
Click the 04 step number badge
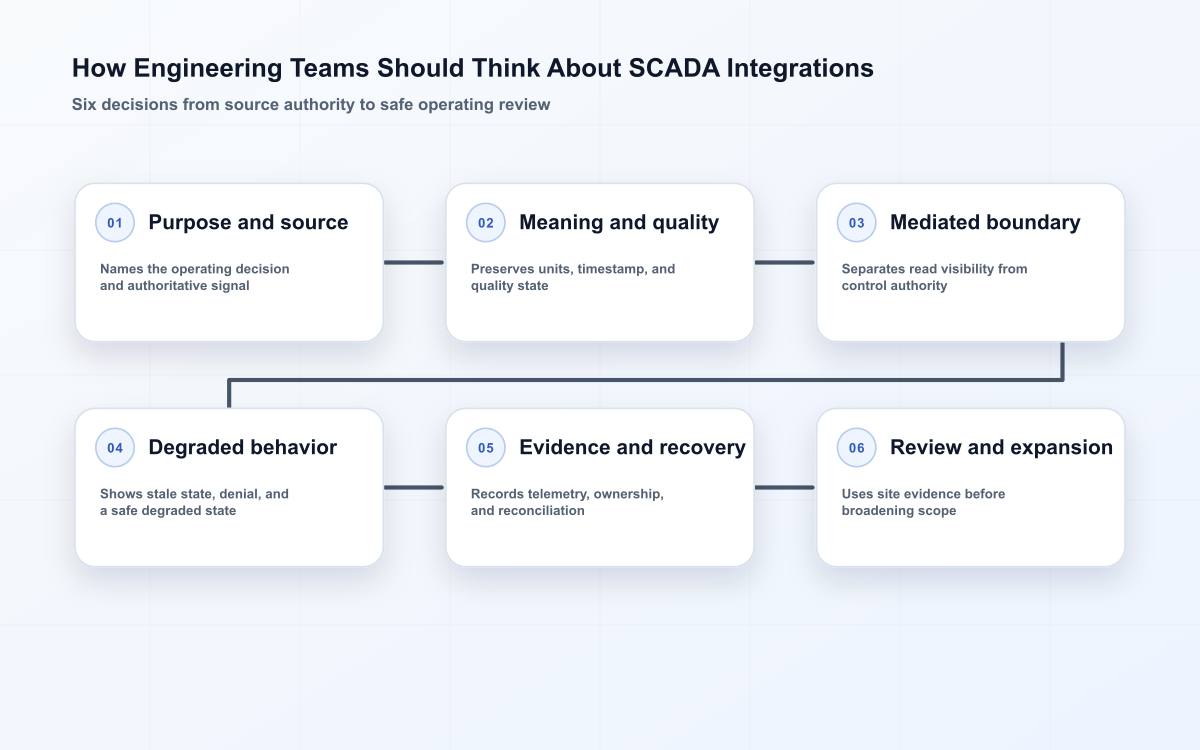point(115,448)
